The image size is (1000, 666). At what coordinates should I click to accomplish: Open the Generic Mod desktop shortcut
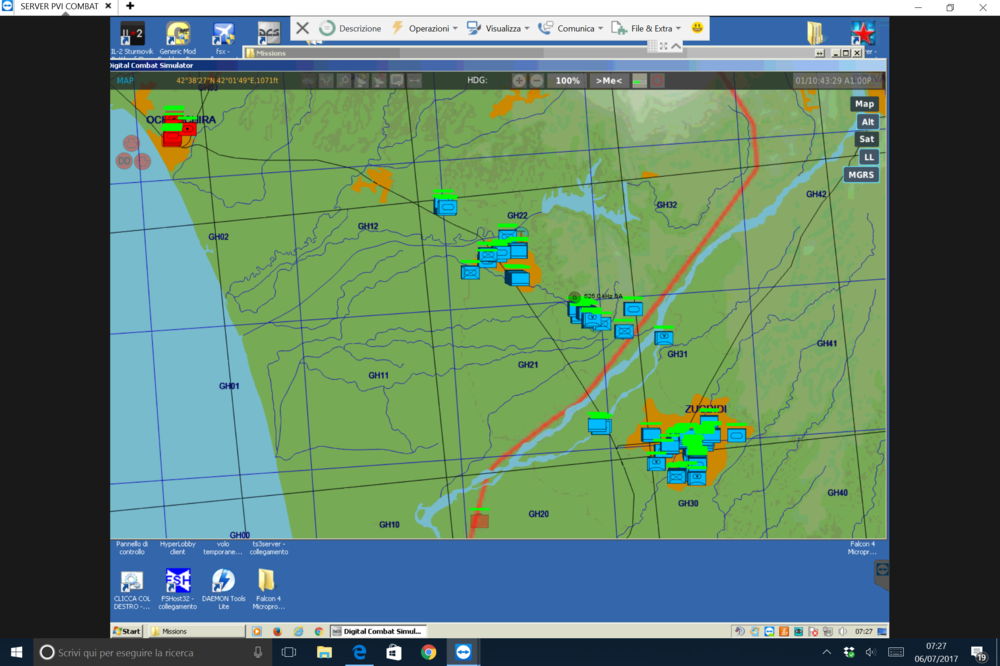pos(178,38)
